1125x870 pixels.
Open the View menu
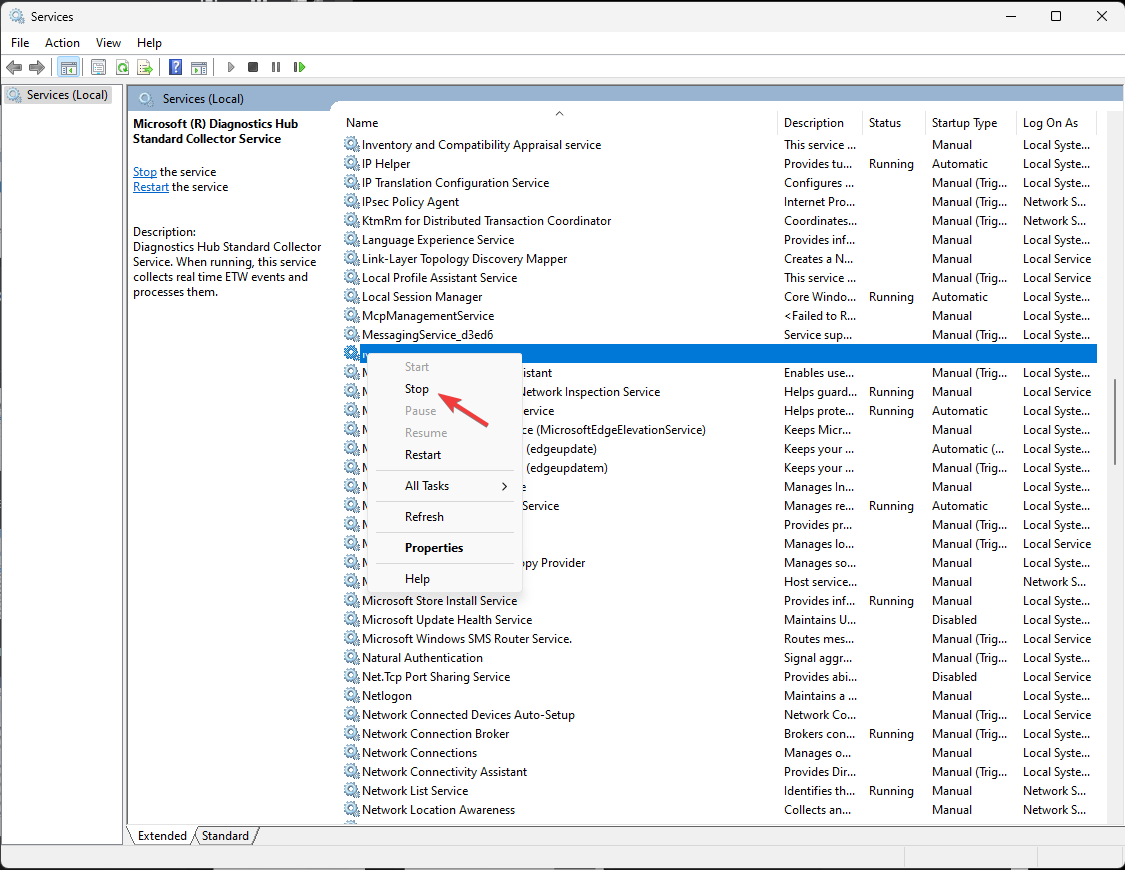click(108, 43)
